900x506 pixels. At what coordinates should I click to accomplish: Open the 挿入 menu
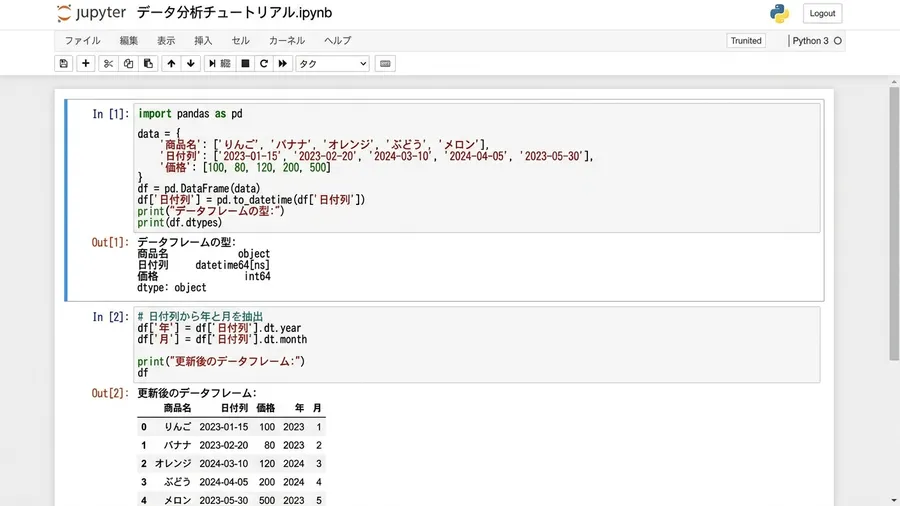pyautogui.click(x=203, y=41)
